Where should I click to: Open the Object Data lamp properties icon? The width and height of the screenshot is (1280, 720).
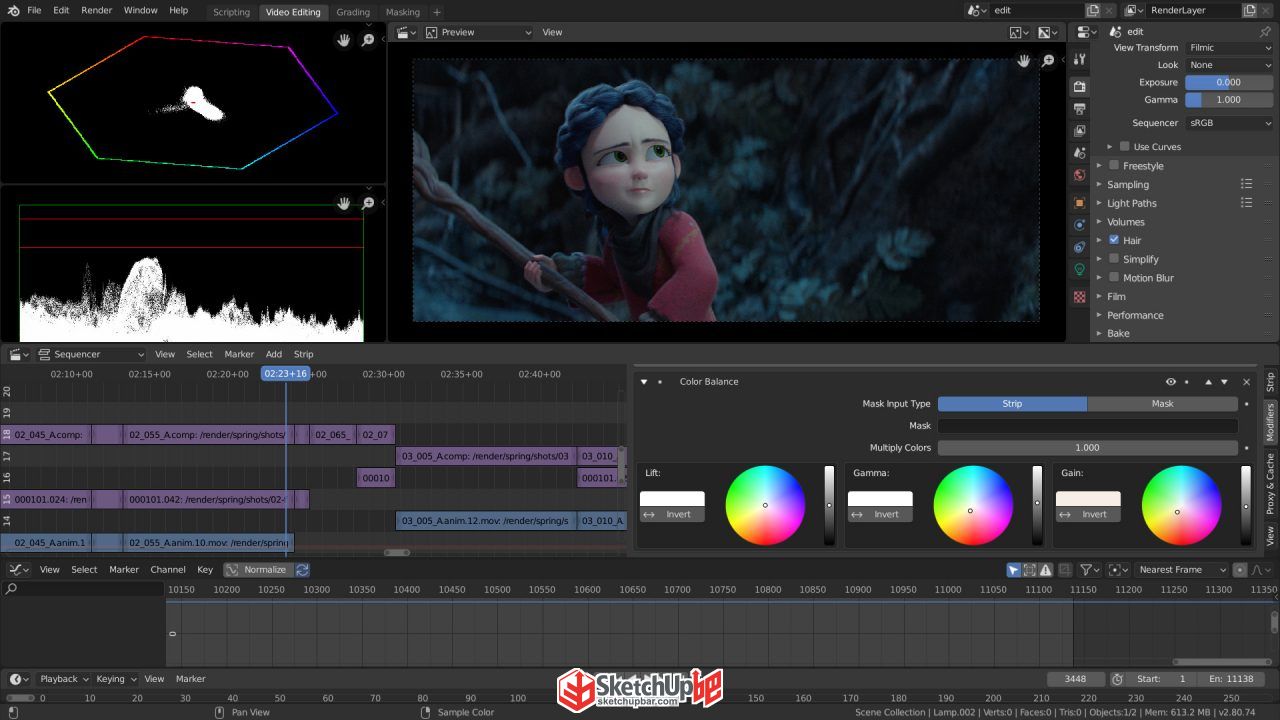[1080, 269]
